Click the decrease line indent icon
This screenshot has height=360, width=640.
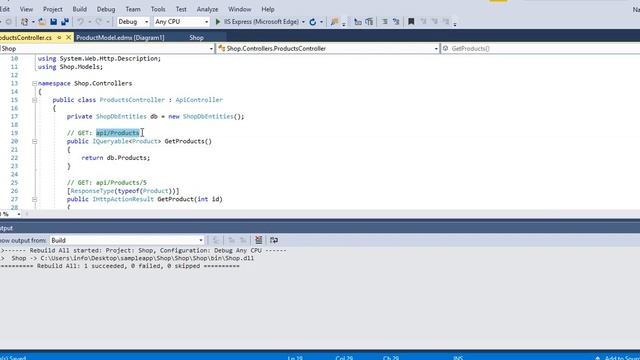[384, 22]
